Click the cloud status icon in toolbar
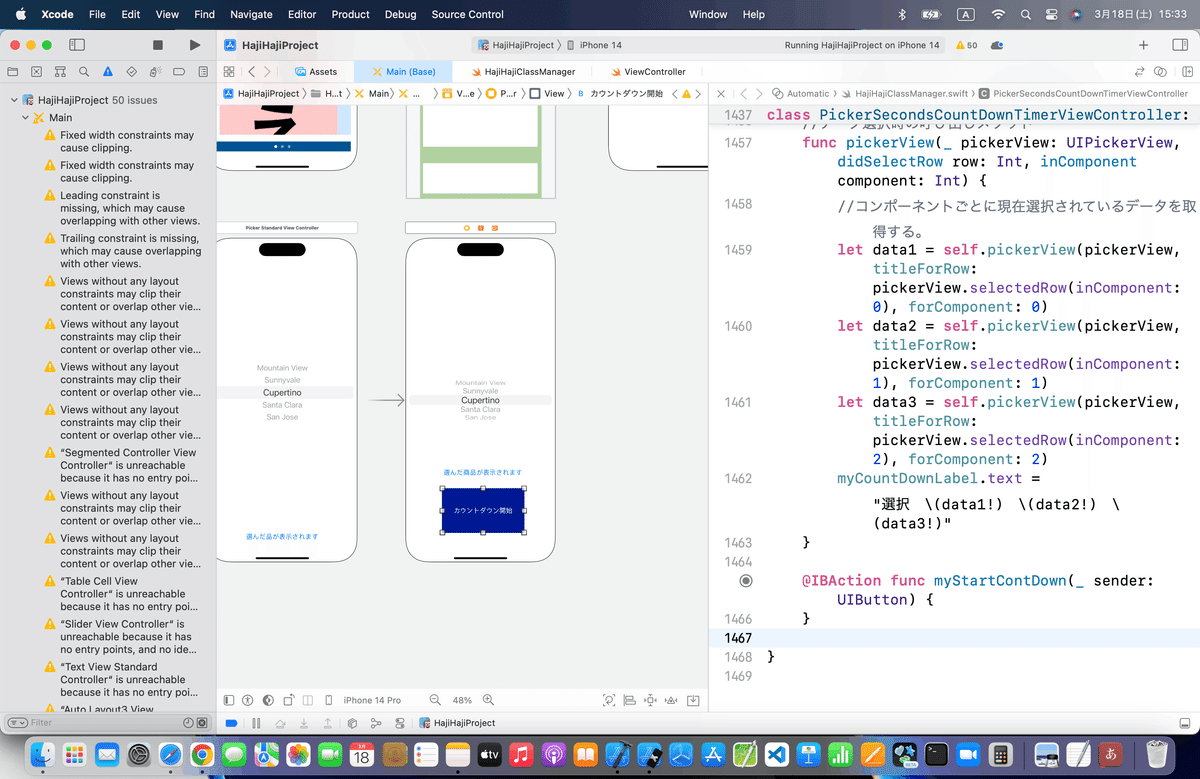1200x779 pixels. pos(997,45)
